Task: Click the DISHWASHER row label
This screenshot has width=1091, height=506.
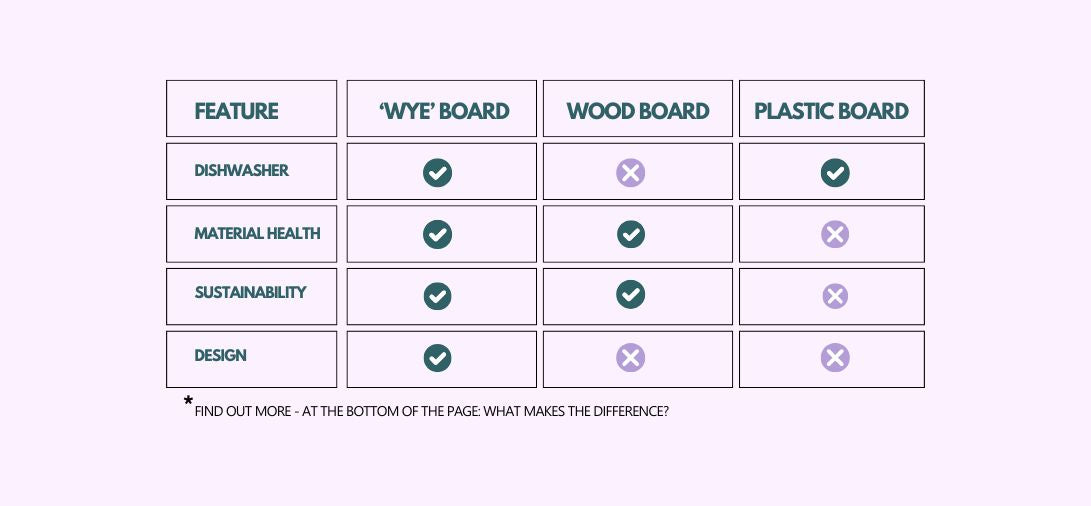Action: [x=241, y=171]
